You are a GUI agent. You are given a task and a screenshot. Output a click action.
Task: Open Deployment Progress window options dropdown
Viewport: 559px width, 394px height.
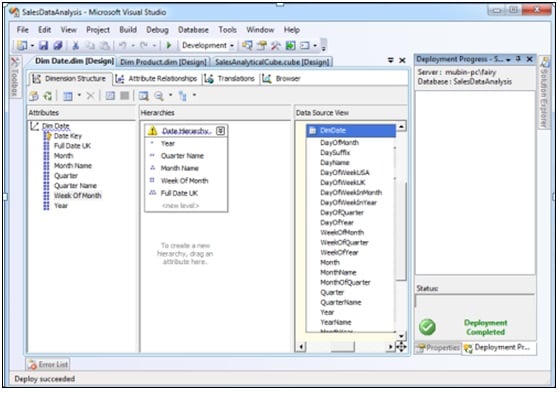(508, 60)
